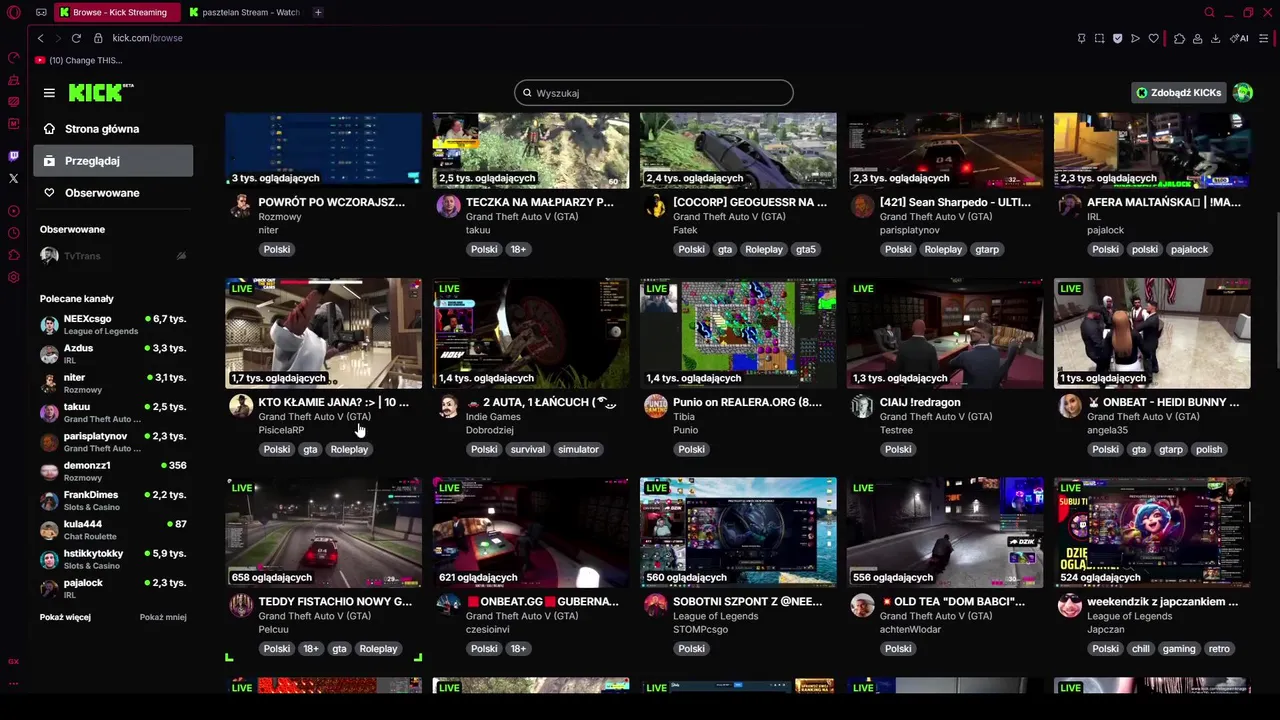The width and height of the screenshot is (1280, 720).
Task: Open the Kick hamburger menu
Action: click(49, 93)
